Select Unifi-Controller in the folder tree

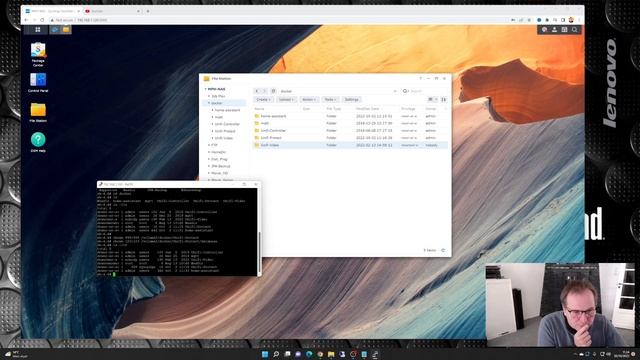[227, 124]
